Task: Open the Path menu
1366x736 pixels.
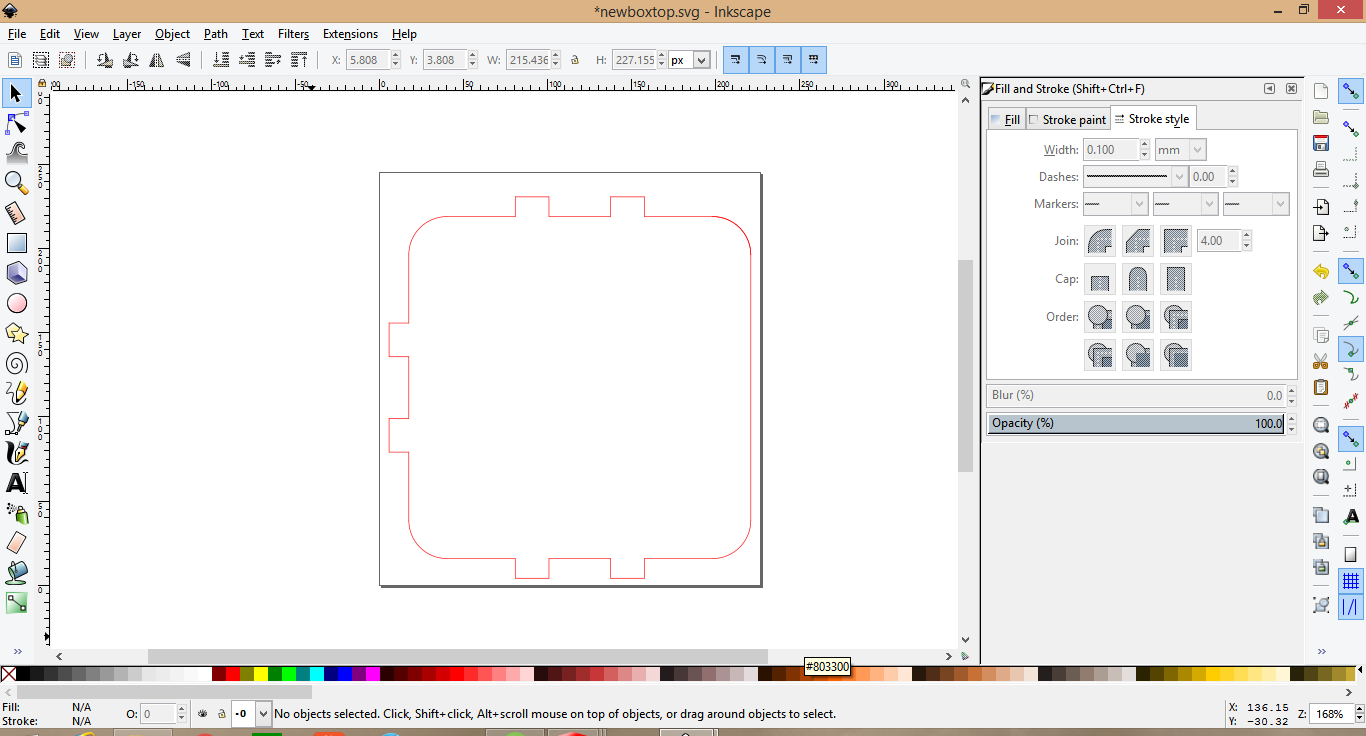Action: [216, 34]
